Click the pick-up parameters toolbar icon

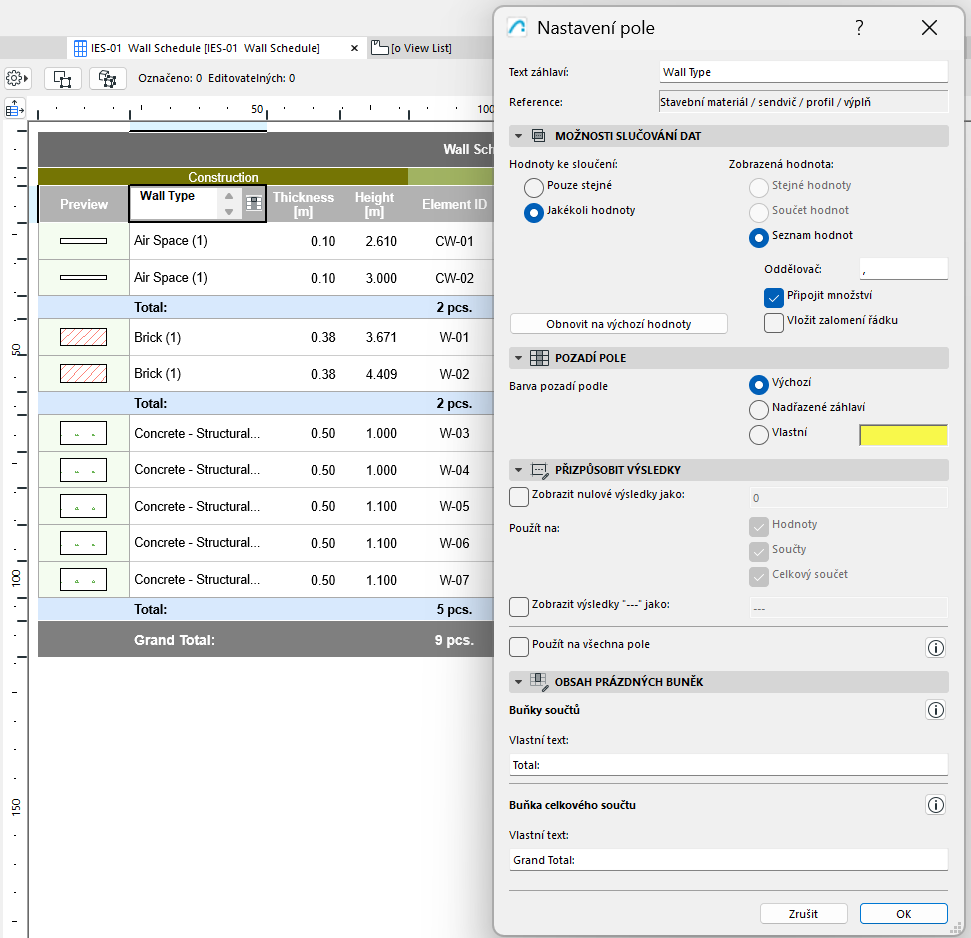click(x=107, y=77)
